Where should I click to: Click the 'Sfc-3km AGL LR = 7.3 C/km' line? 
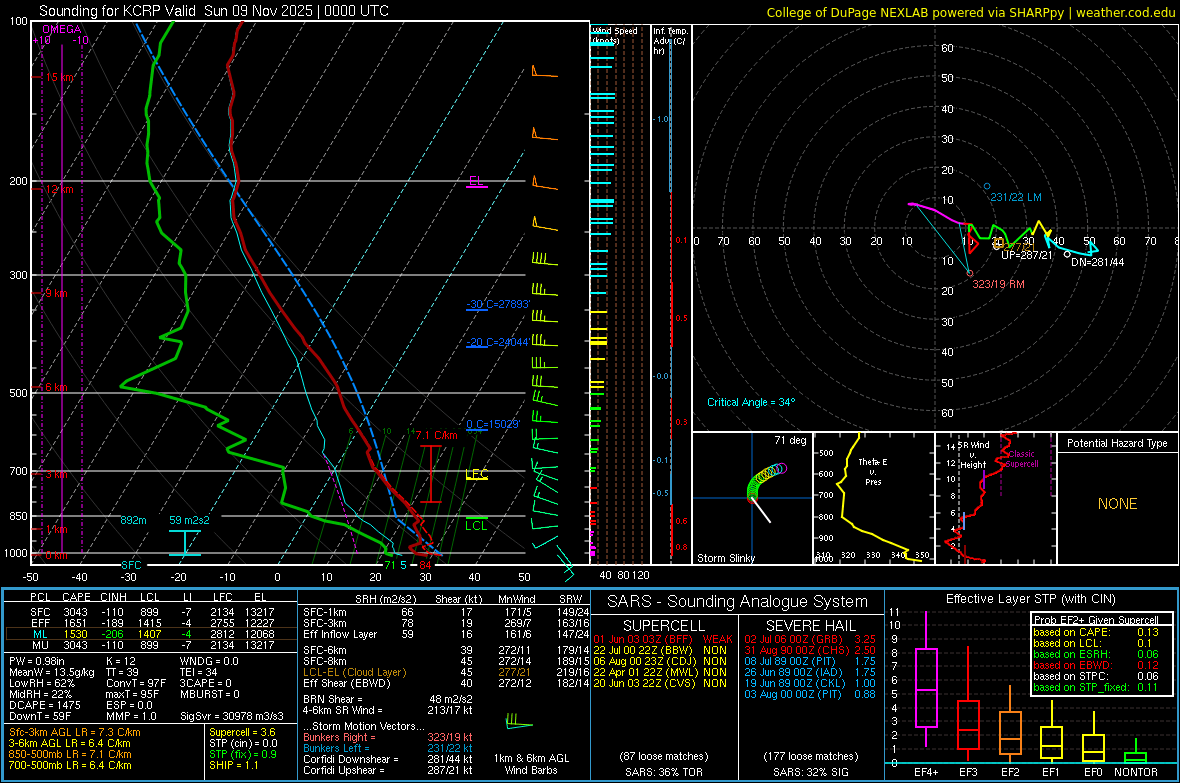(x=75, y=733)
